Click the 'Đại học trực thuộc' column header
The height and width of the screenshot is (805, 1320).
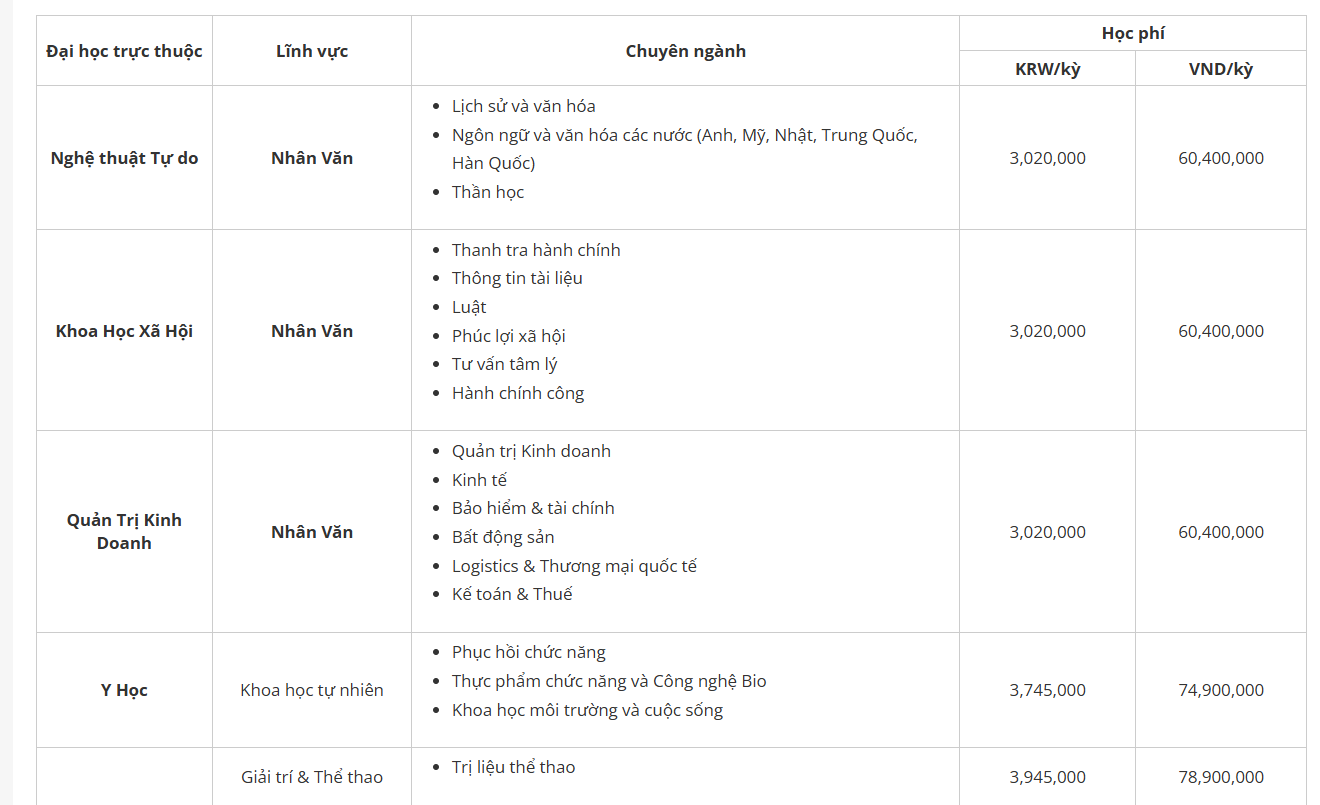(x=124, y=51)
